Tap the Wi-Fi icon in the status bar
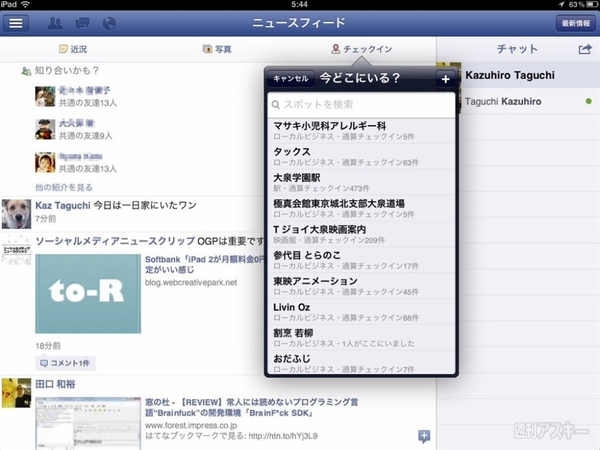This screenshot has width=600, height=450. pos(25,5)
